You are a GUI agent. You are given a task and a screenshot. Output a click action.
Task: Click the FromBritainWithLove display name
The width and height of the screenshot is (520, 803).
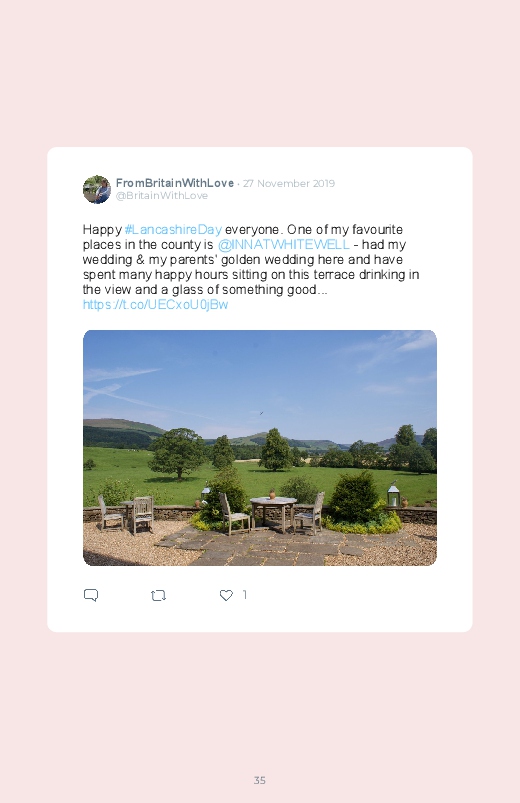[175, 183]
